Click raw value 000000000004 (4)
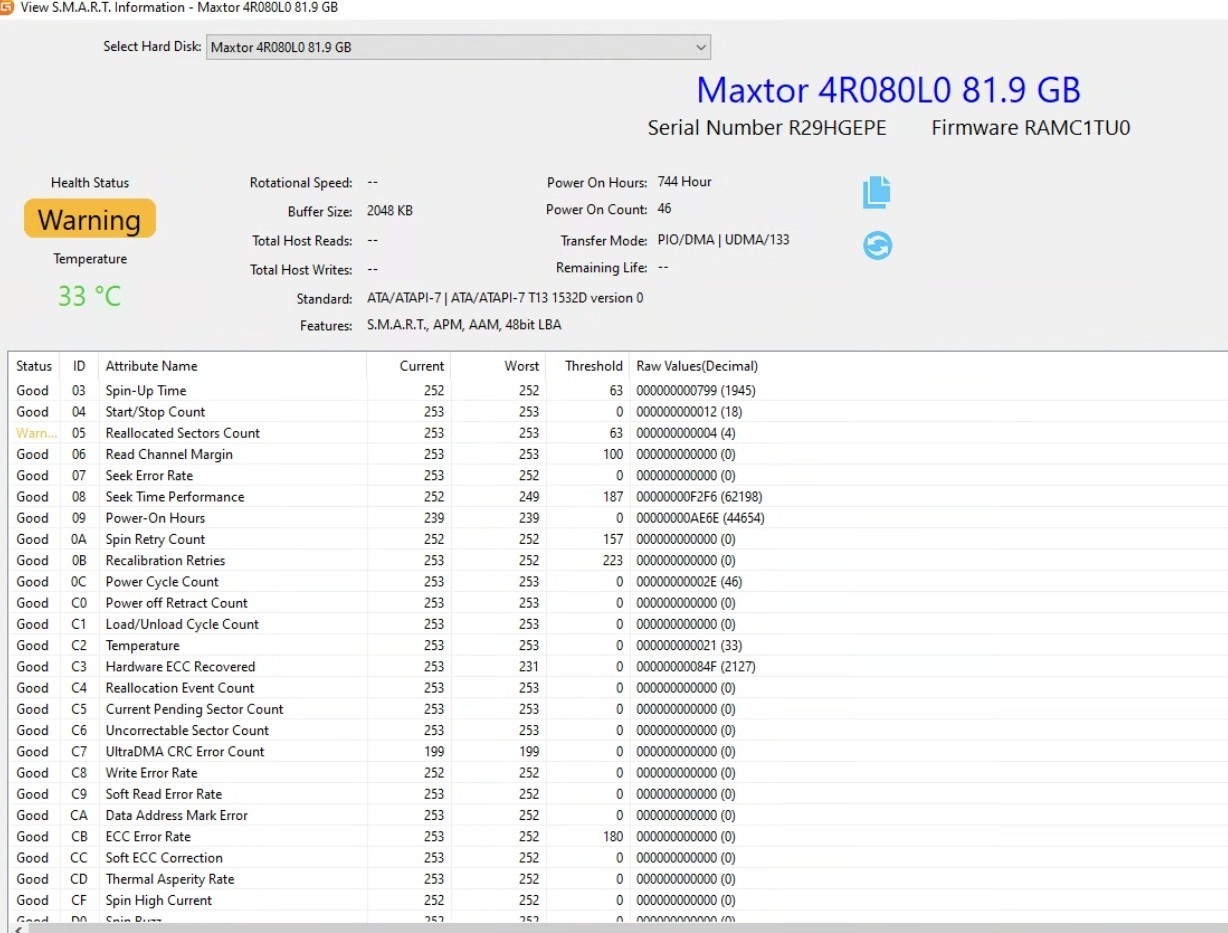This screenshot has height=933, width=1228. point(684,433)
